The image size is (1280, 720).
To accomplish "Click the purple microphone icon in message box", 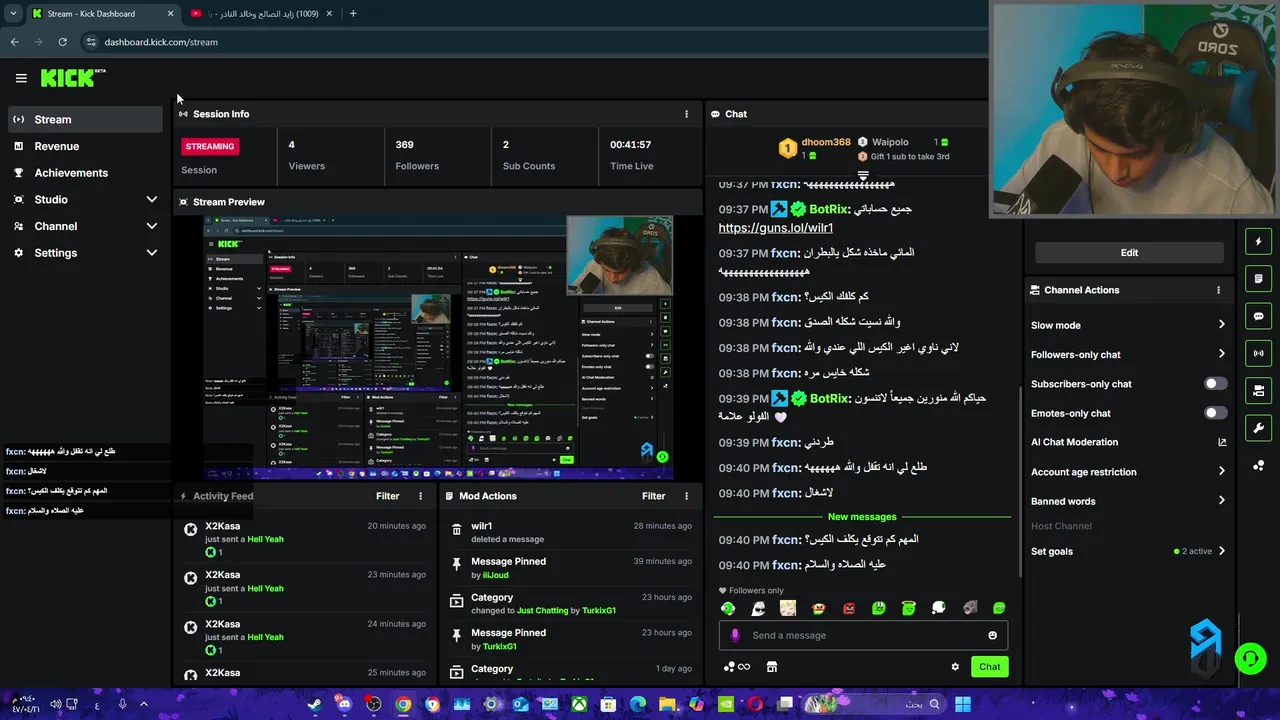I will pos(735,635).
